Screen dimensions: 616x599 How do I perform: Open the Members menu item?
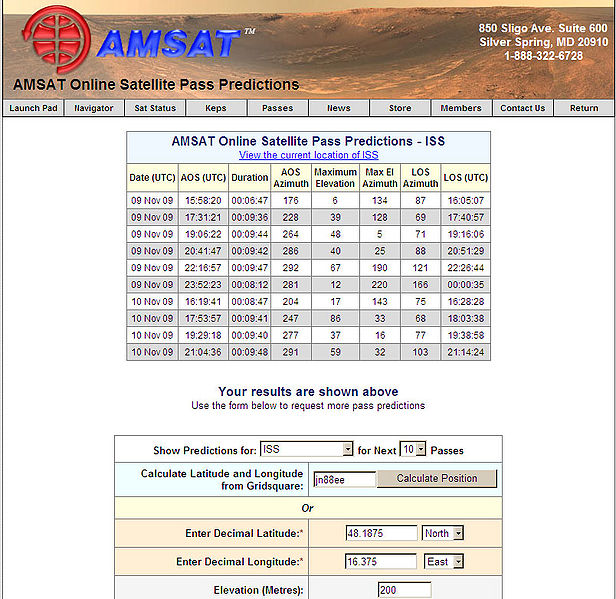[461, 108]
